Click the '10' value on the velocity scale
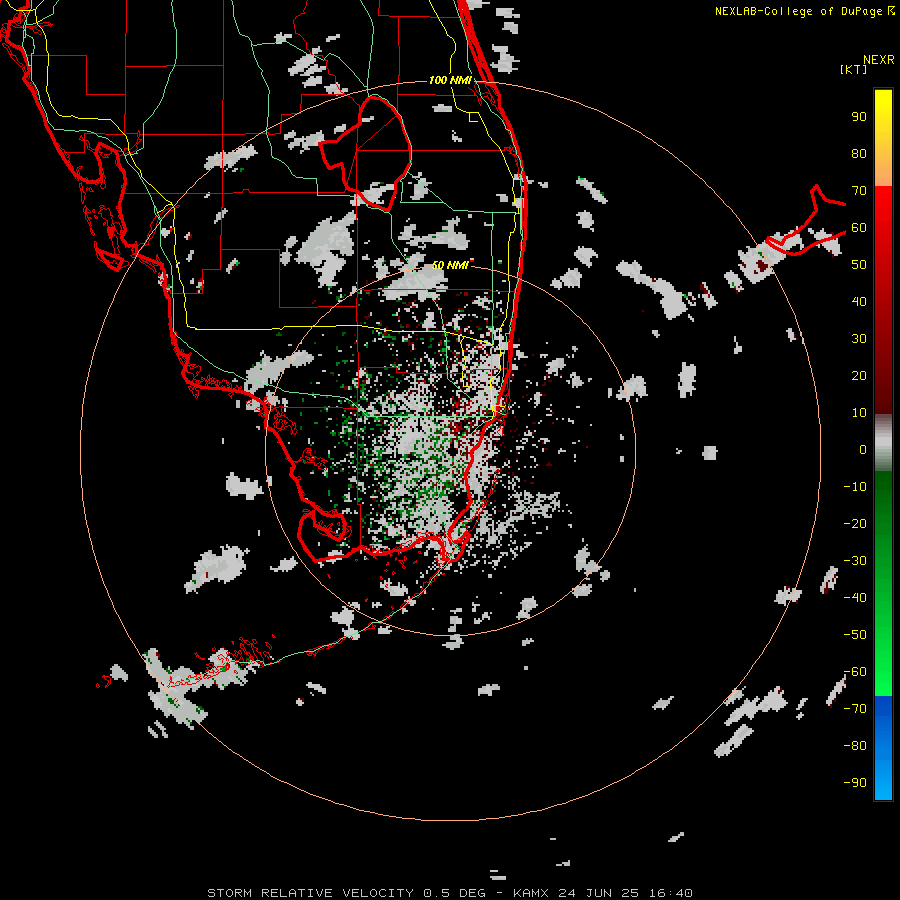This screenshot has height=900, width=900. (x=859, y=413)
